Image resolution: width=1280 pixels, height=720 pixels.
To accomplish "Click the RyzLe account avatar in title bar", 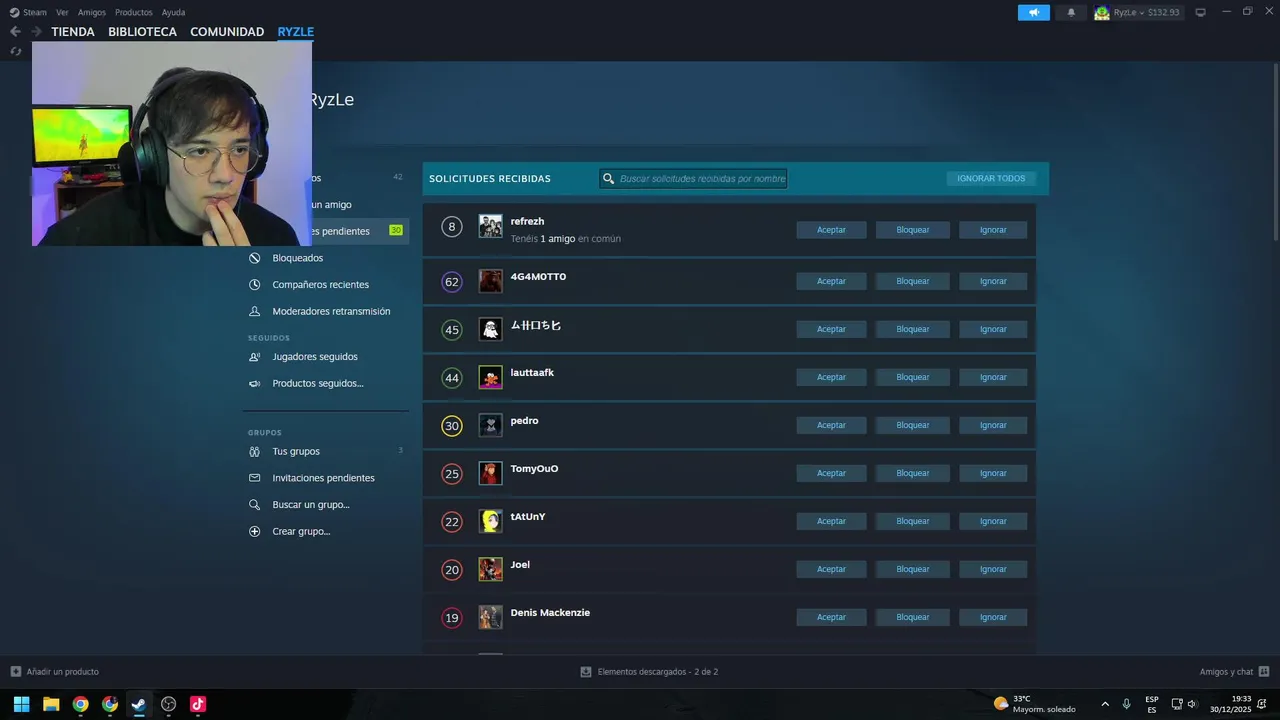I will (x=1102, y=12).
